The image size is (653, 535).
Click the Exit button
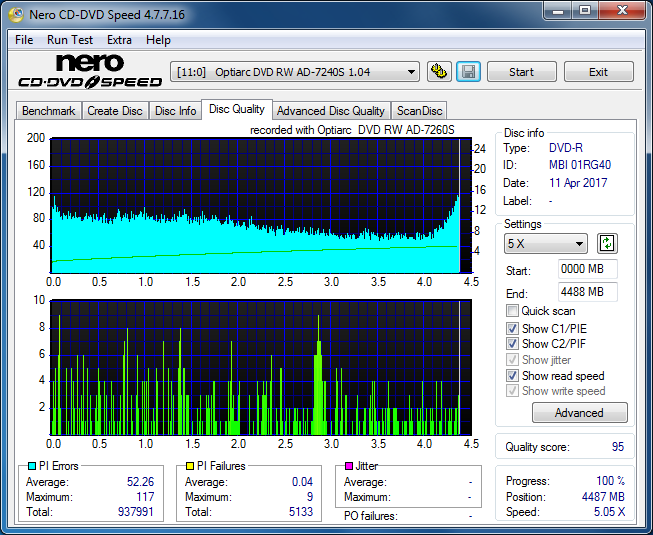[x=598, y=72]
